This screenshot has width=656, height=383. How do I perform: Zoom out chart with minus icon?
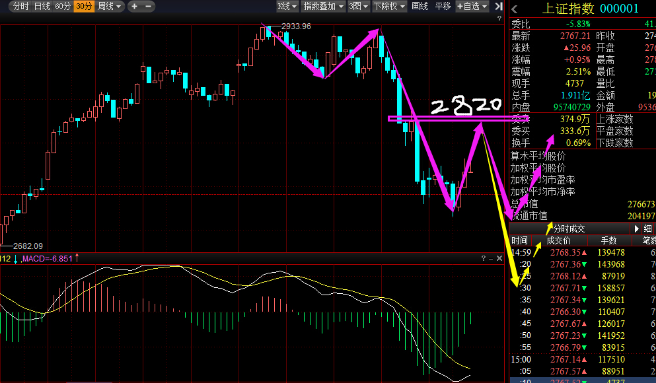click(148, 6)
